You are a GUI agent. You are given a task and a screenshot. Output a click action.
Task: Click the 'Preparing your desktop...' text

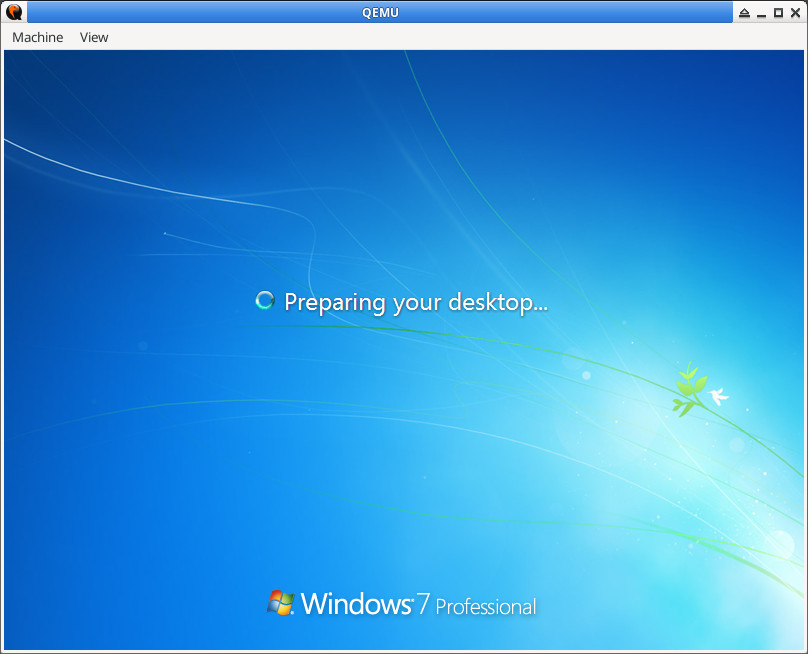pos(416,303)
